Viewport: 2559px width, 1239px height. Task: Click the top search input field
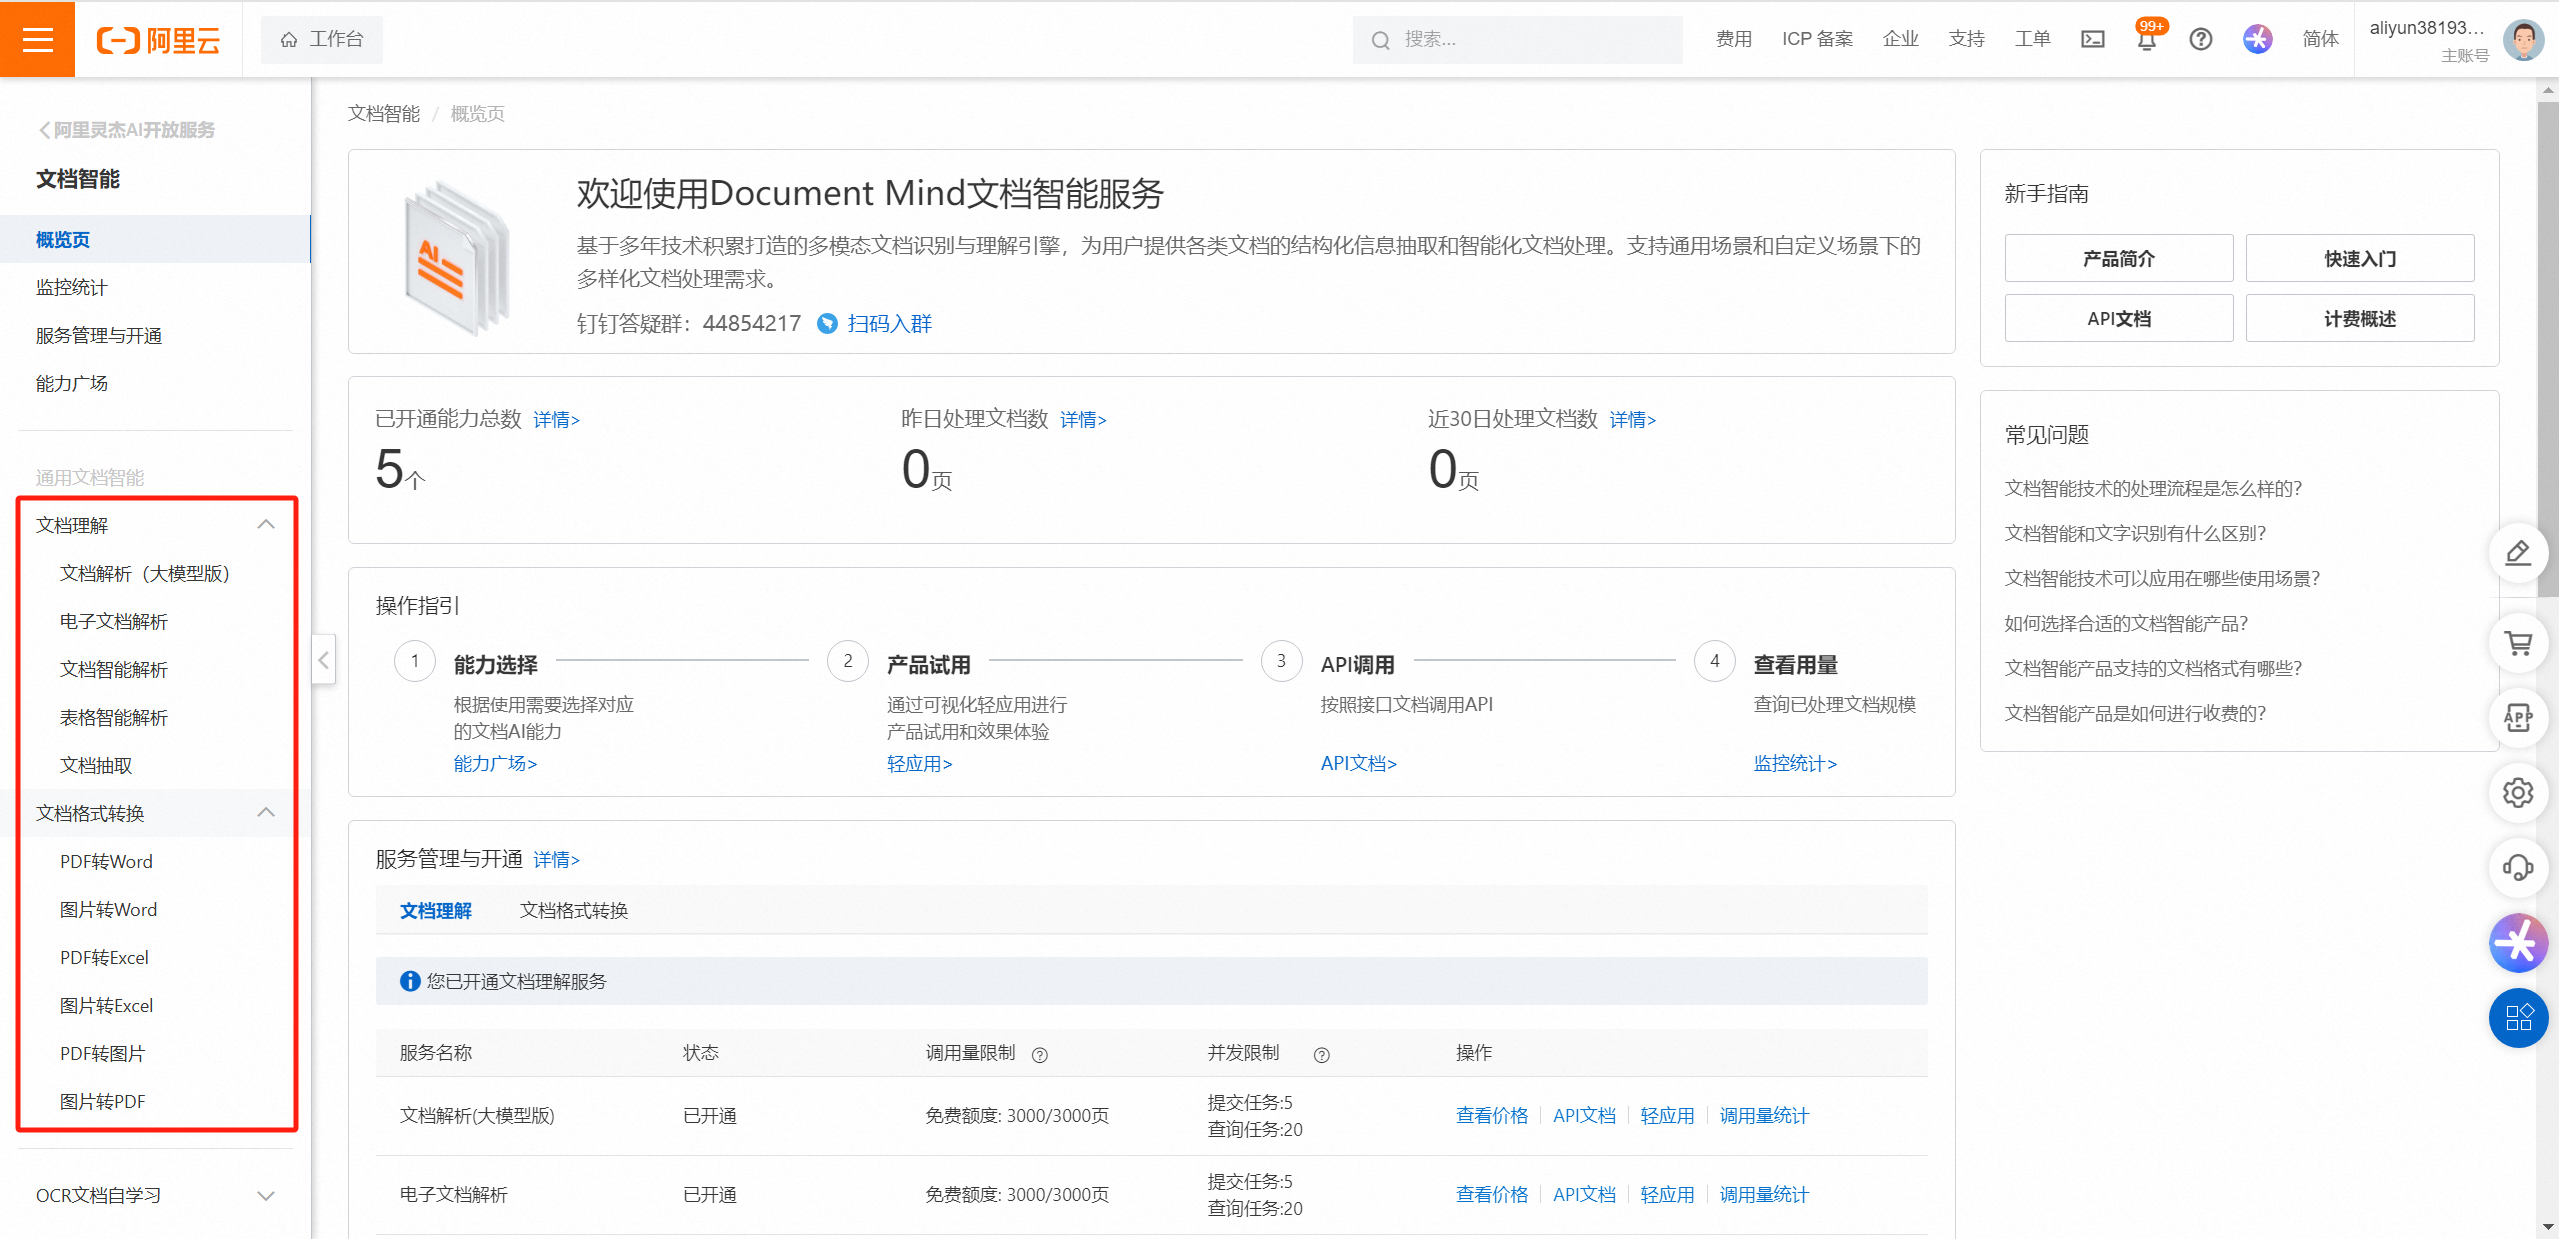[1517, 39]
